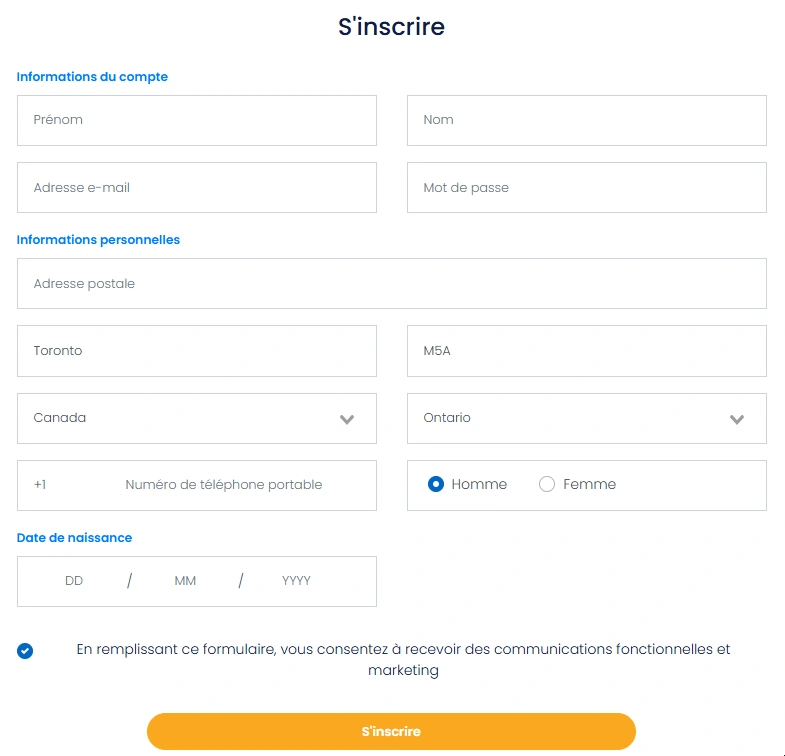Focus the Prénom input field
This screenshot has height=756, width=785.
point(197,121)
